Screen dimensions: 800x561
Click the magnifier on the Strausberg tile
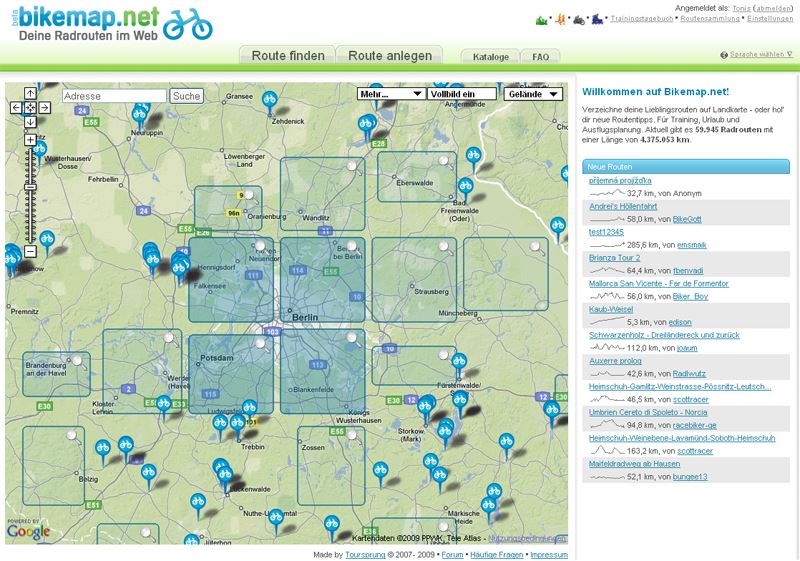[445, 247]
